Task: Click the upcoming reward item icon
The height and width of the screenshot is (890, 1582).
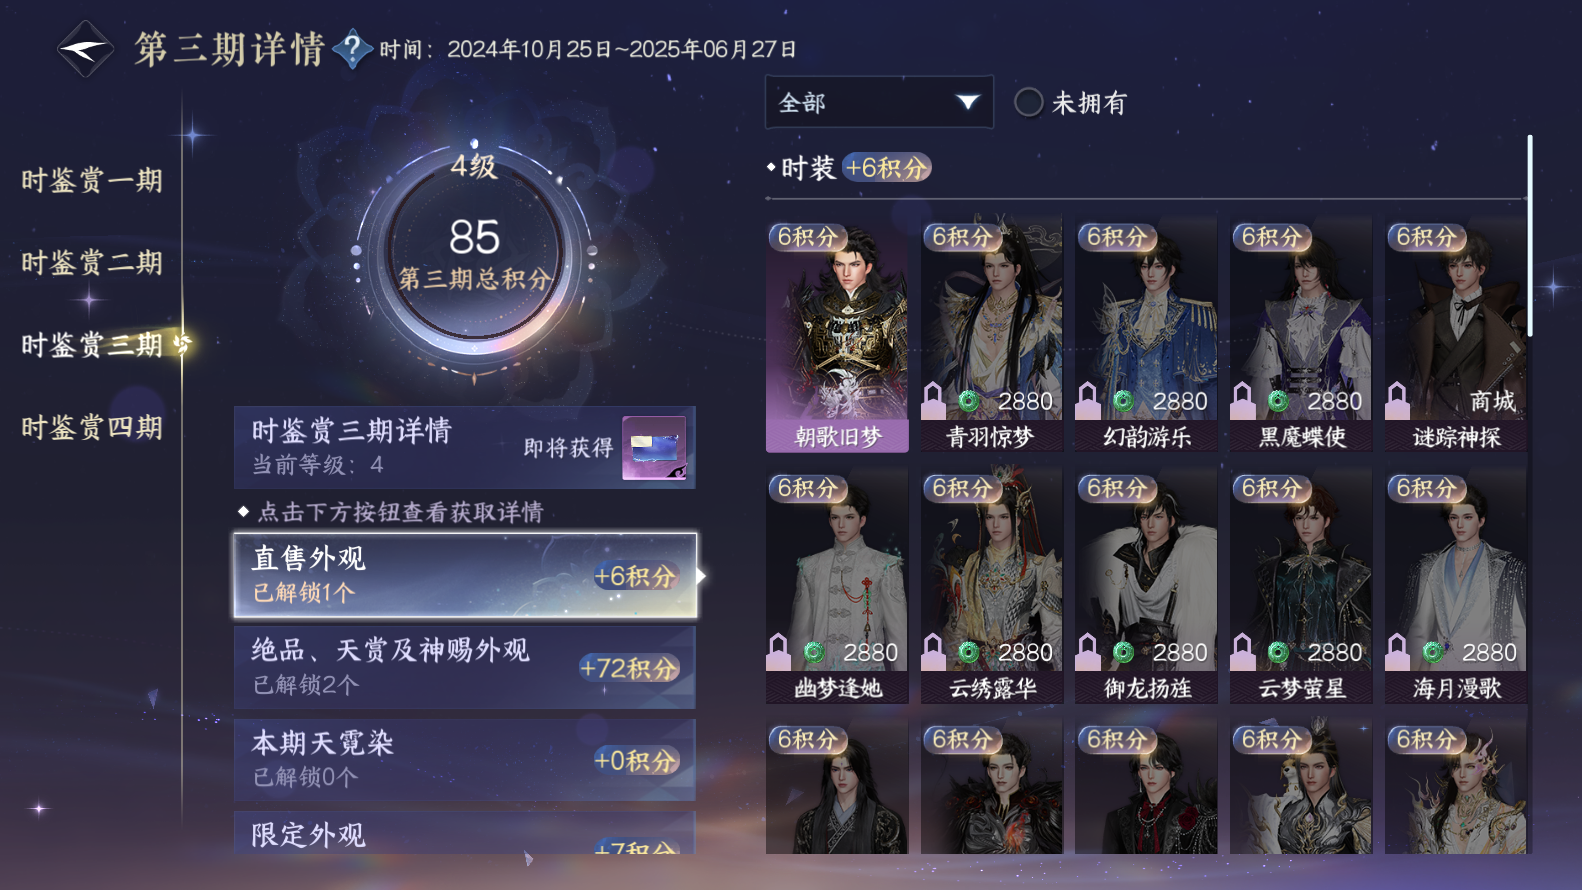Action: (655, 447)
